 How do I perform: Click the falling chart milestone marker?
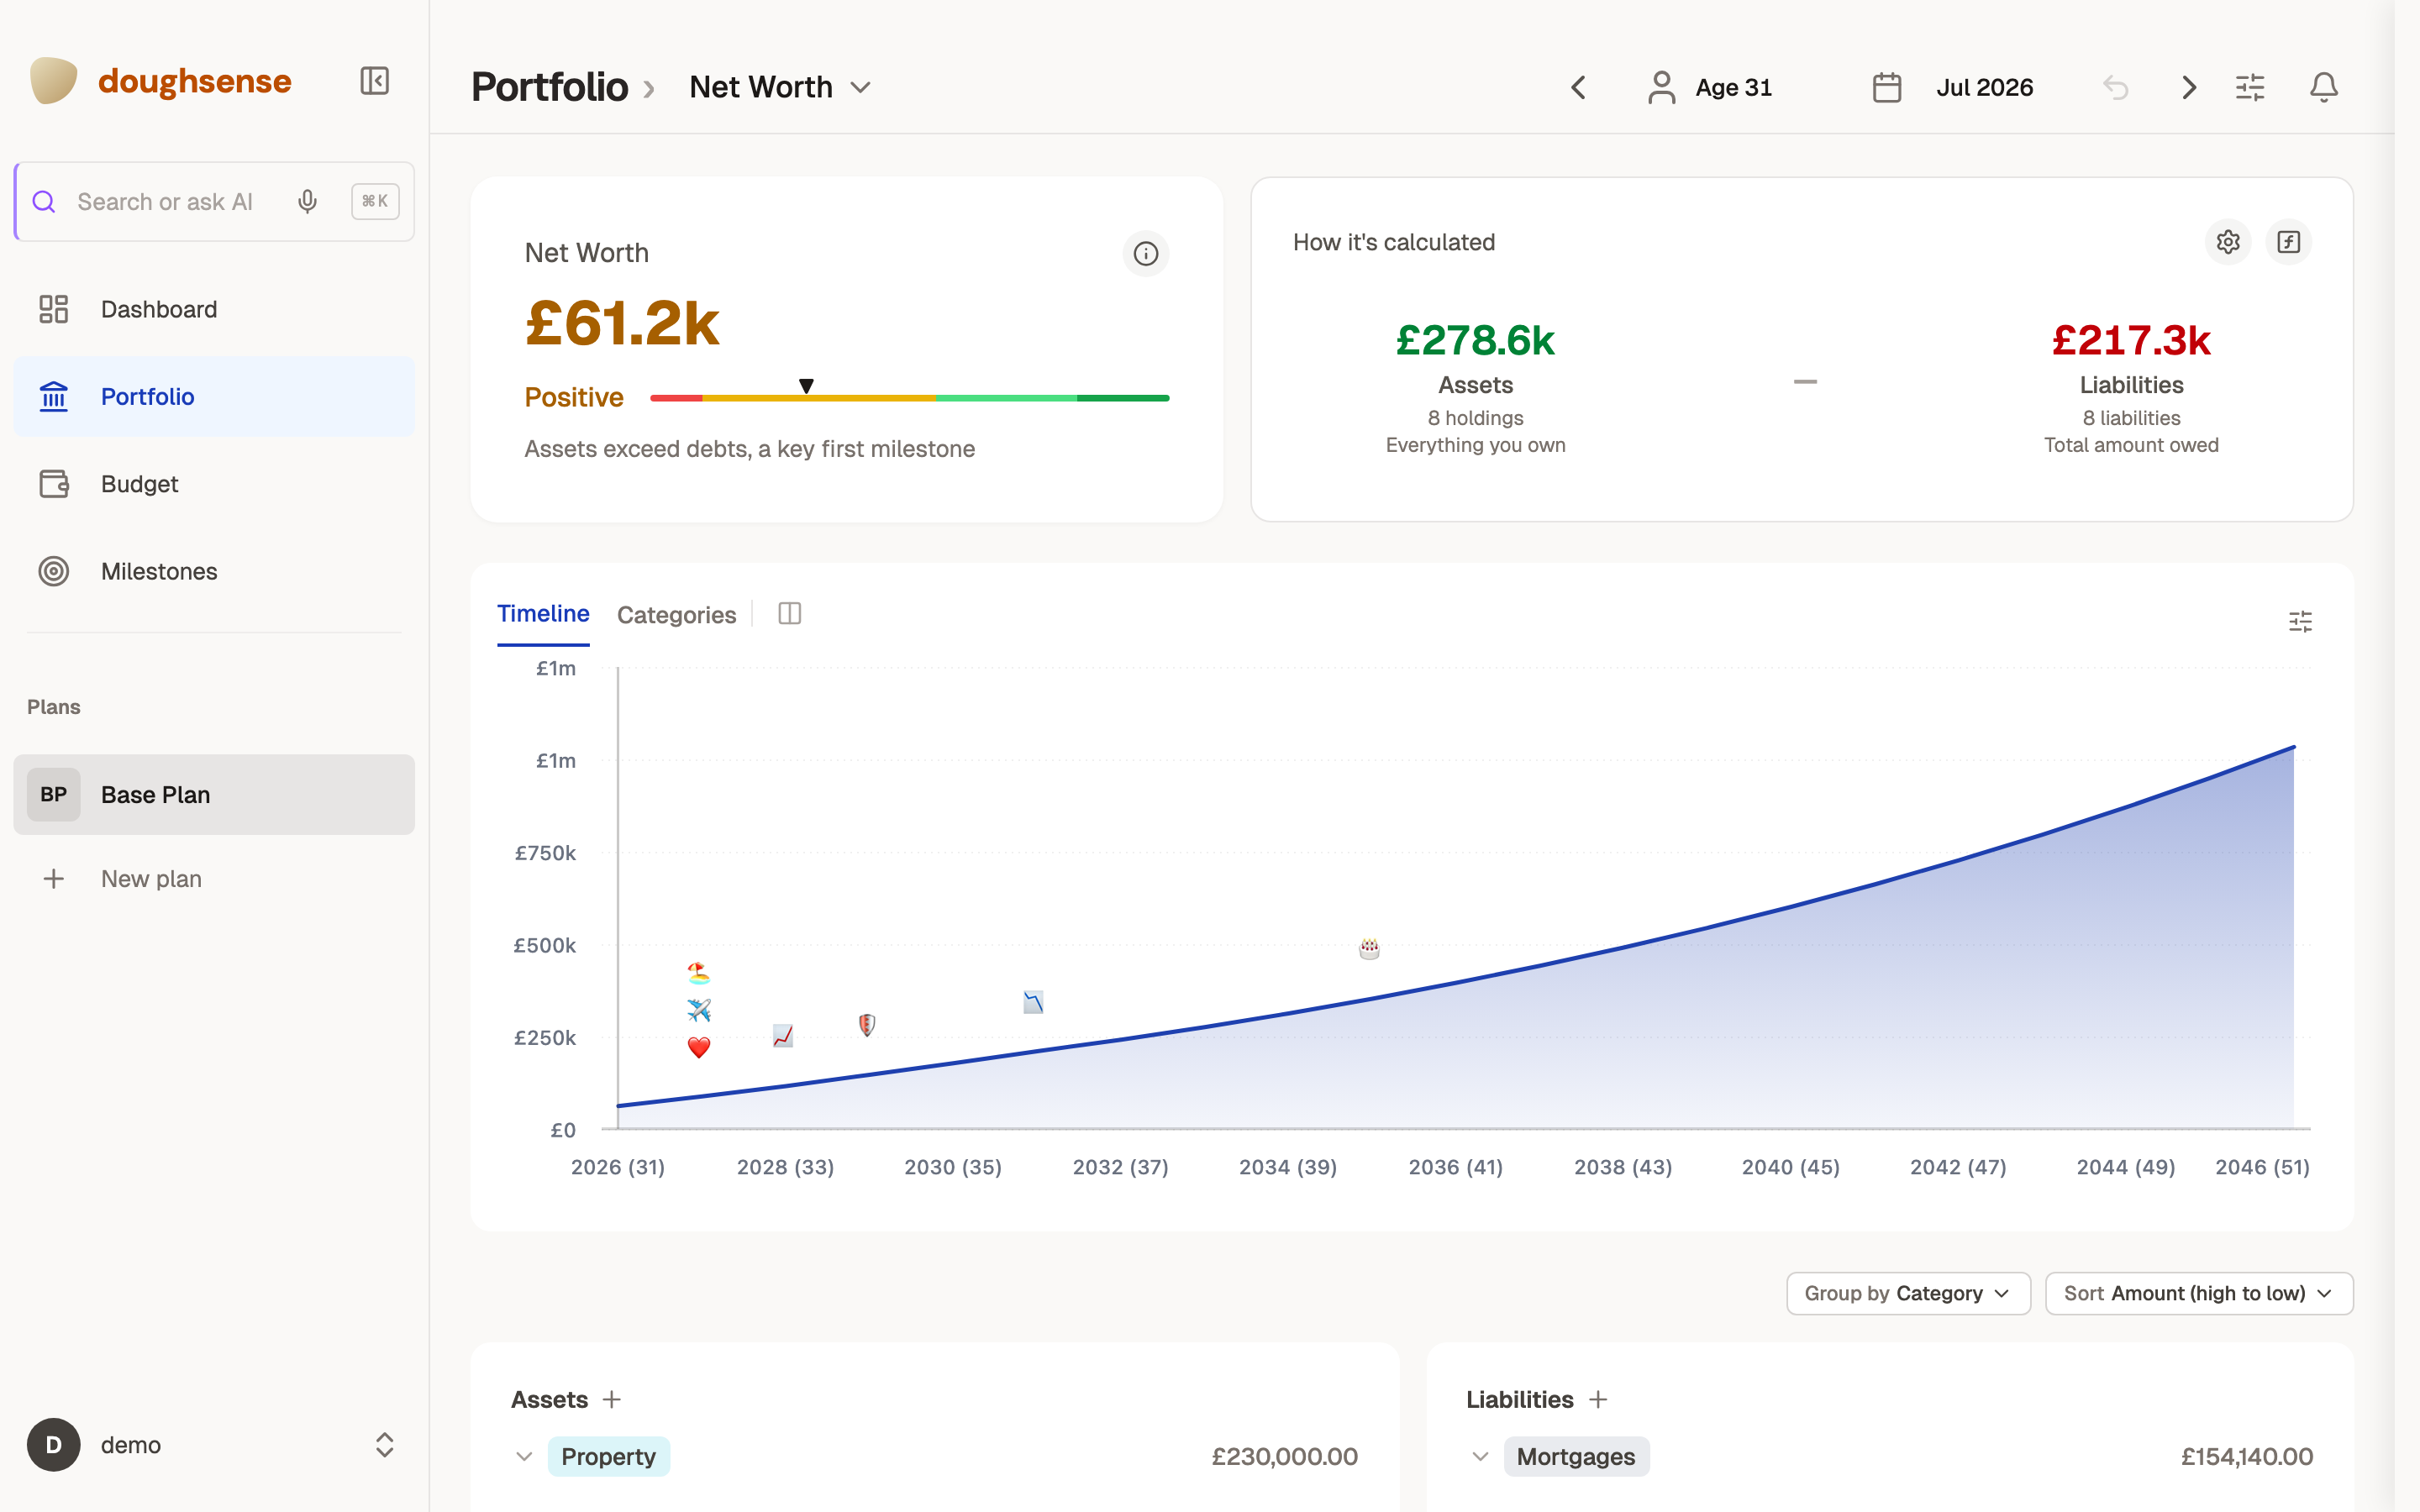click(1033, 1002)
